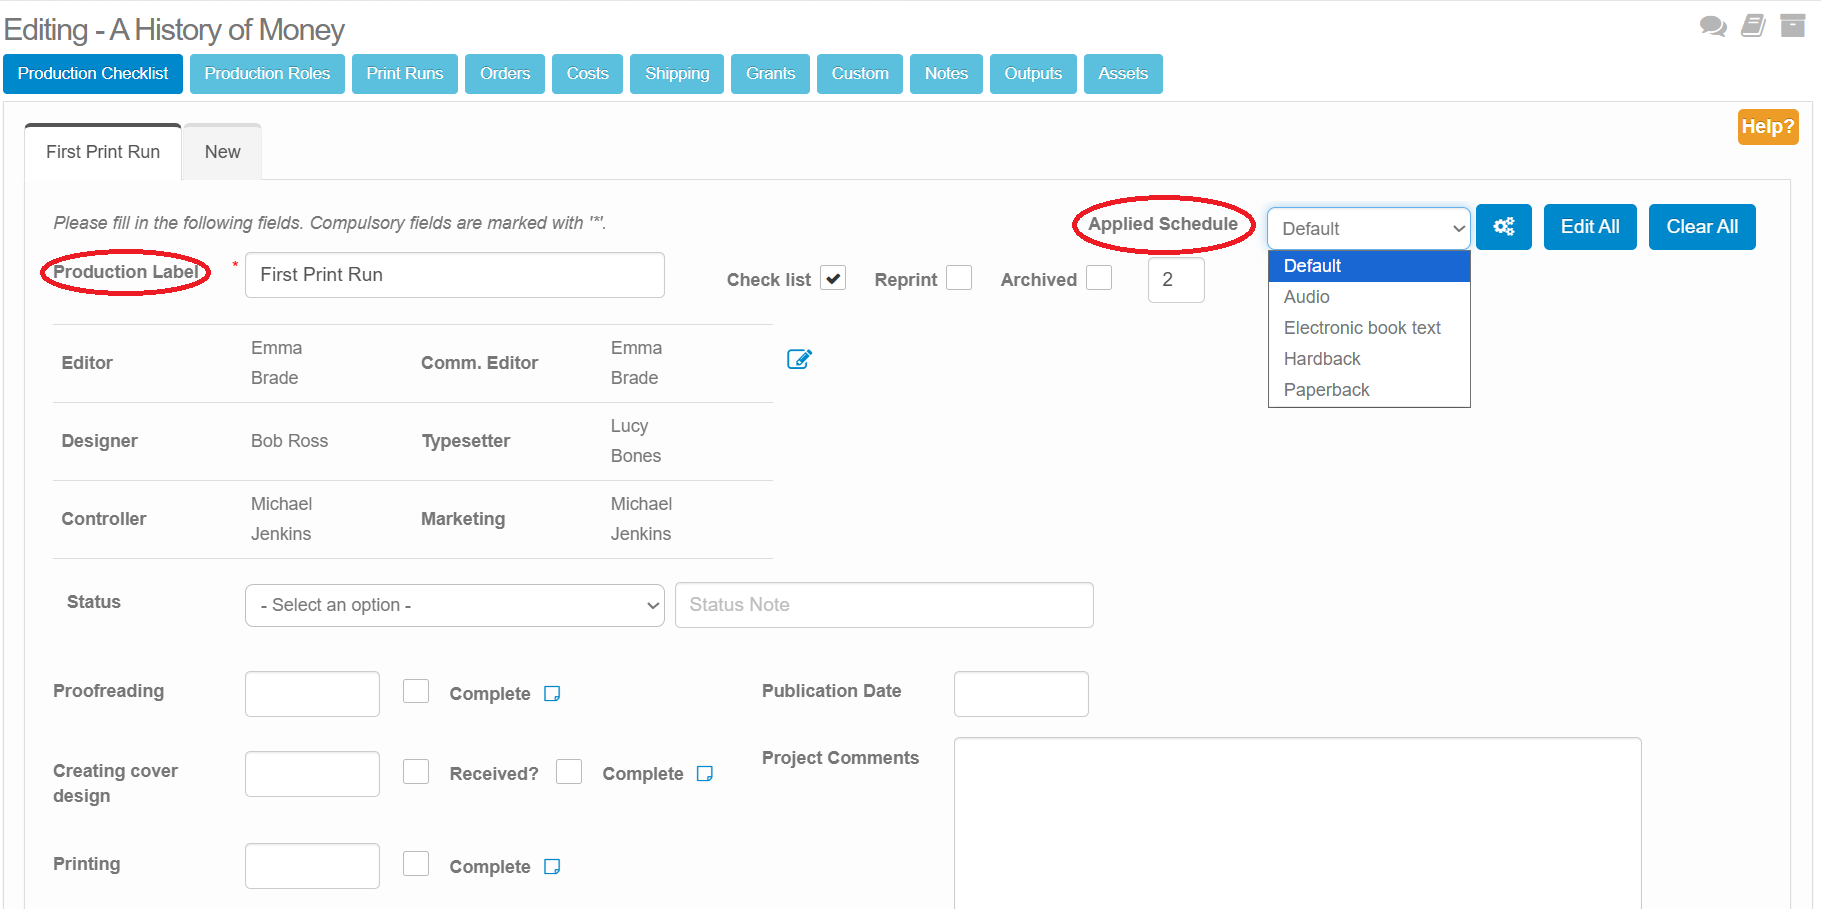Screen dimensions: 1821x909
Task: Open the Printing note icon
Action: [x=552, y=867]
